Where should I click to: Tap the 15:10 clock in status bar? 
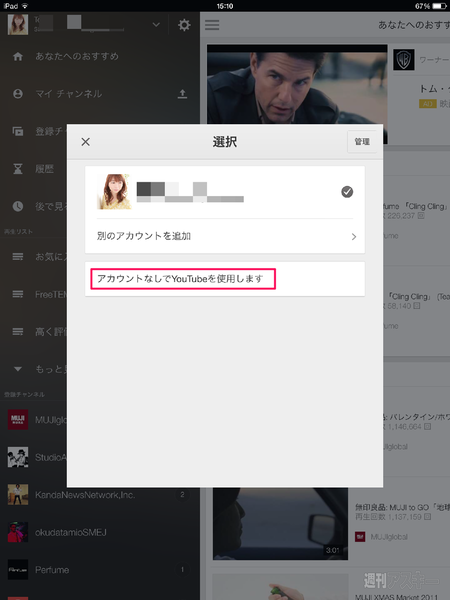(x=225, y=6)
